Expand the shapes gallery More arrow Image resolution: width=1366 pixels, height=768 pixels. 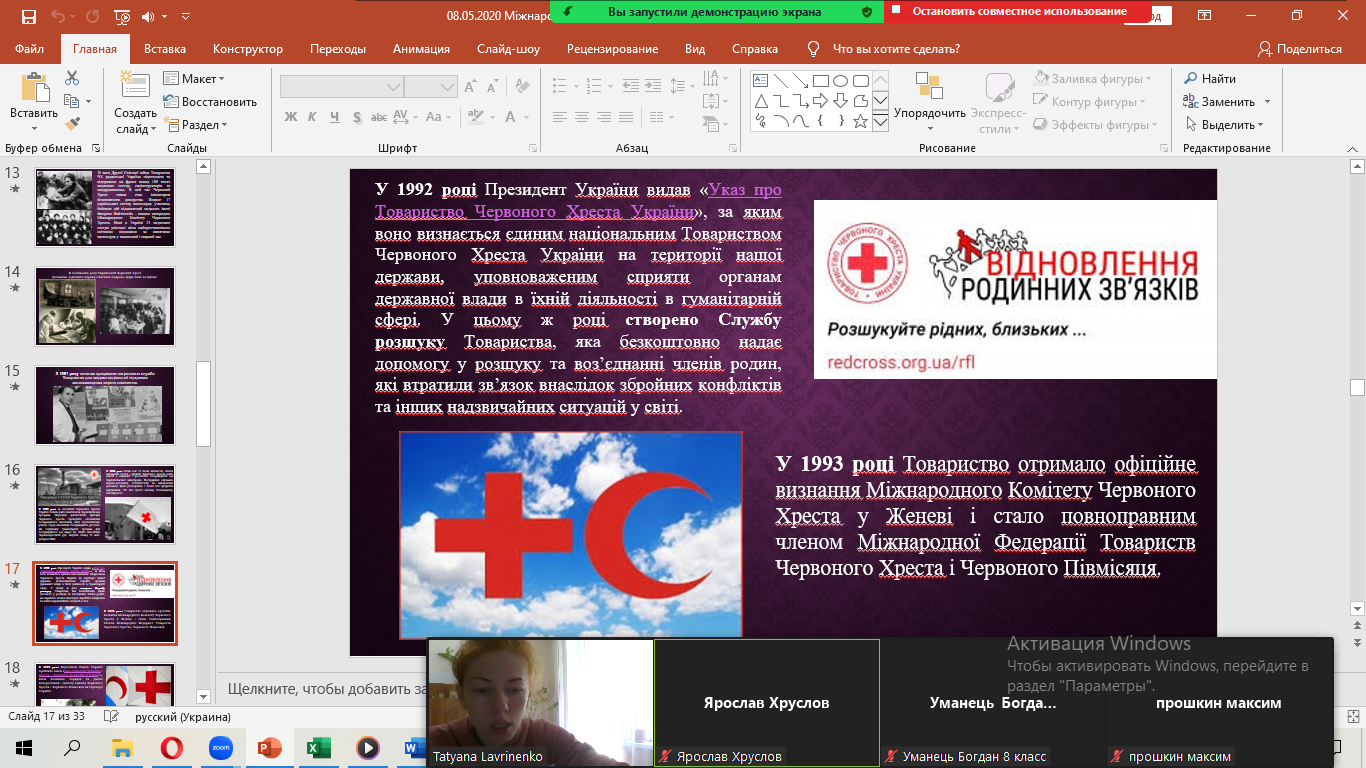(x=880, y=122)
